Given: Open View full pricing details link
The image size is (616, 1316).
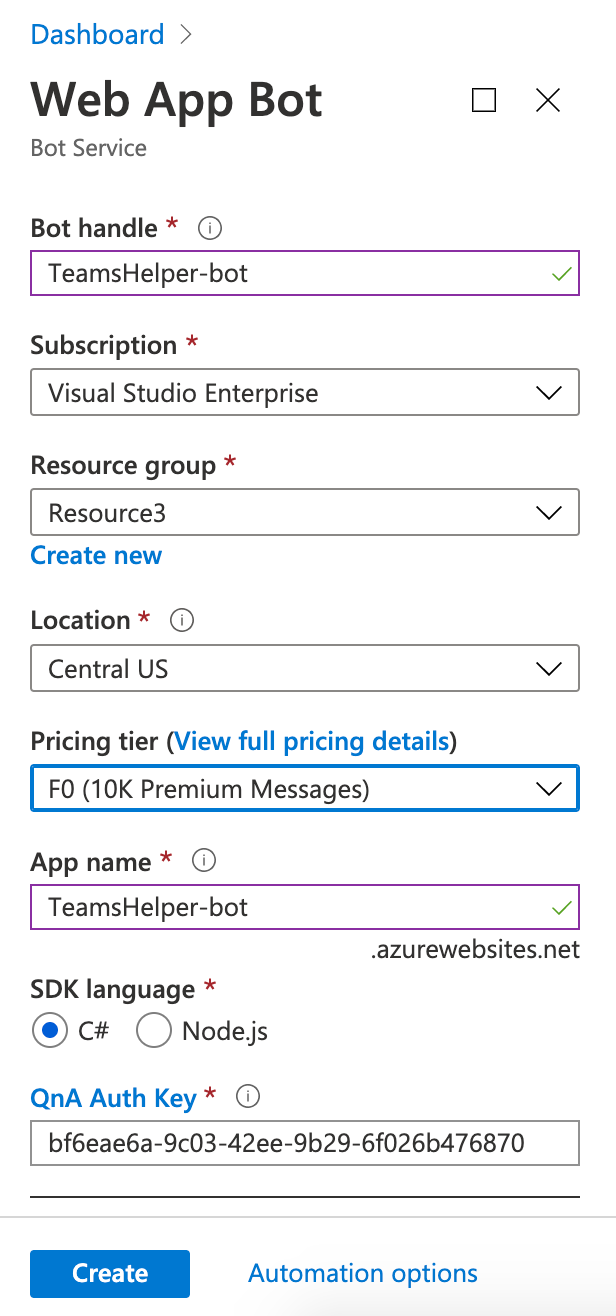Looking at the screenshot, I should click(311, 742).
